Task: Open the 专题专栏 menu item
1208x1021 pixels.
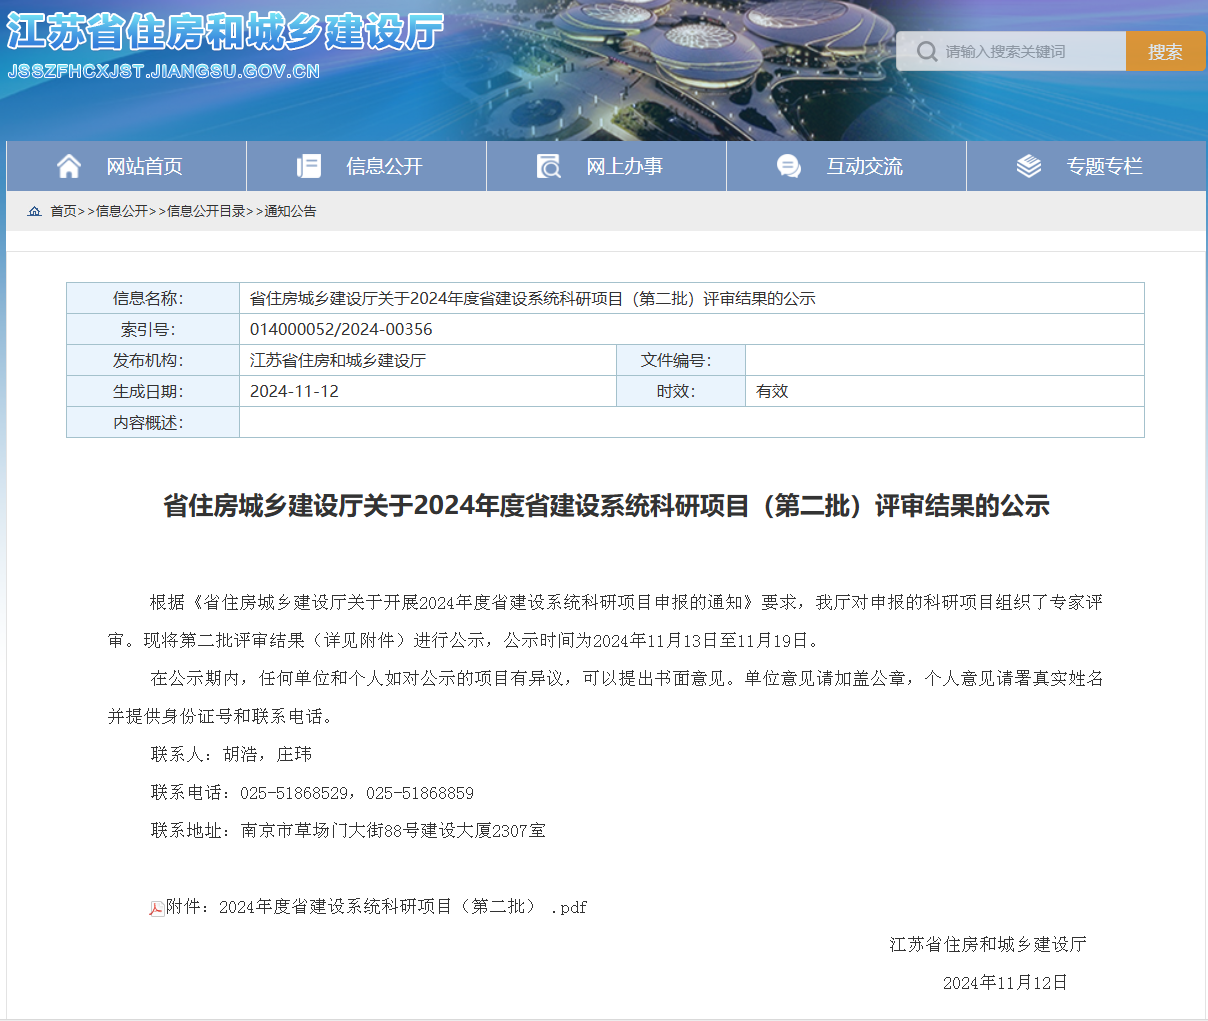Action: 1086,166
